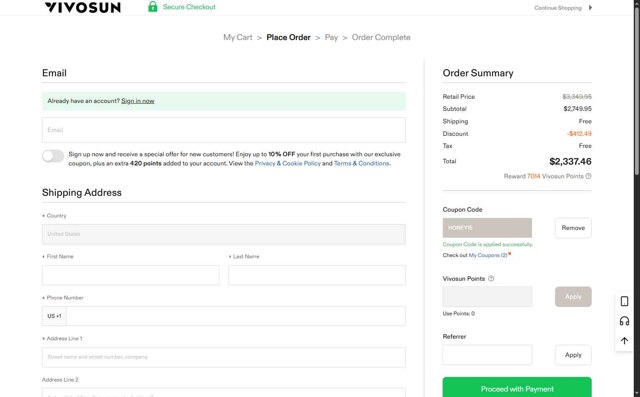The height and width of the screenshot is (397, 640).
Task: Select the Place Order step
Action: [289, 37]
